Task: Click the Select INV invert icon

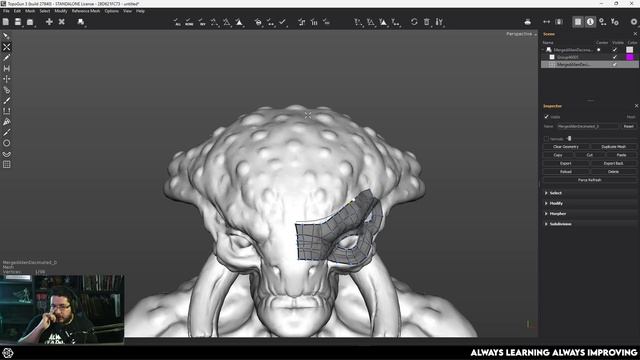Action: pos(202,22)
